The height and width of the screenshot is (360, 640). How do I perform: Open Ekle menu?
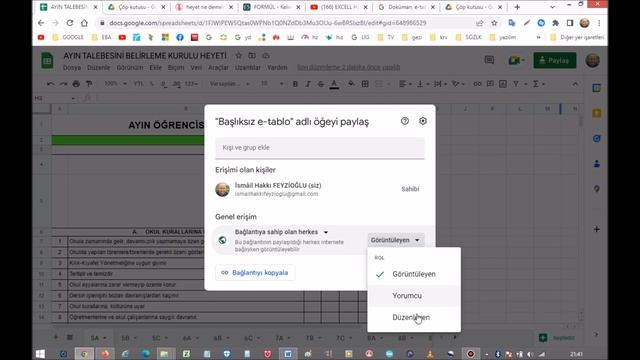pos(156,67)
